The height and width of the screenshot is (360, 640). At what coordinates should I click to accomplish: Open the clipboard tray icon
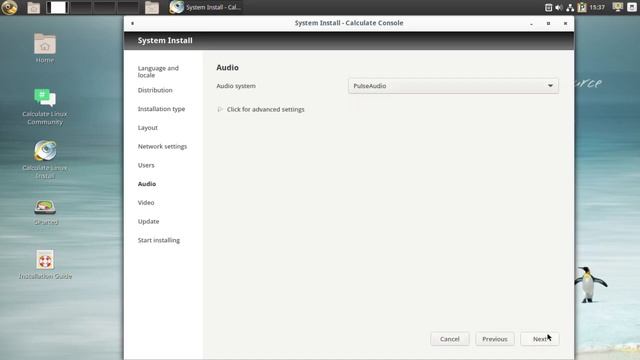coord(549,7)
